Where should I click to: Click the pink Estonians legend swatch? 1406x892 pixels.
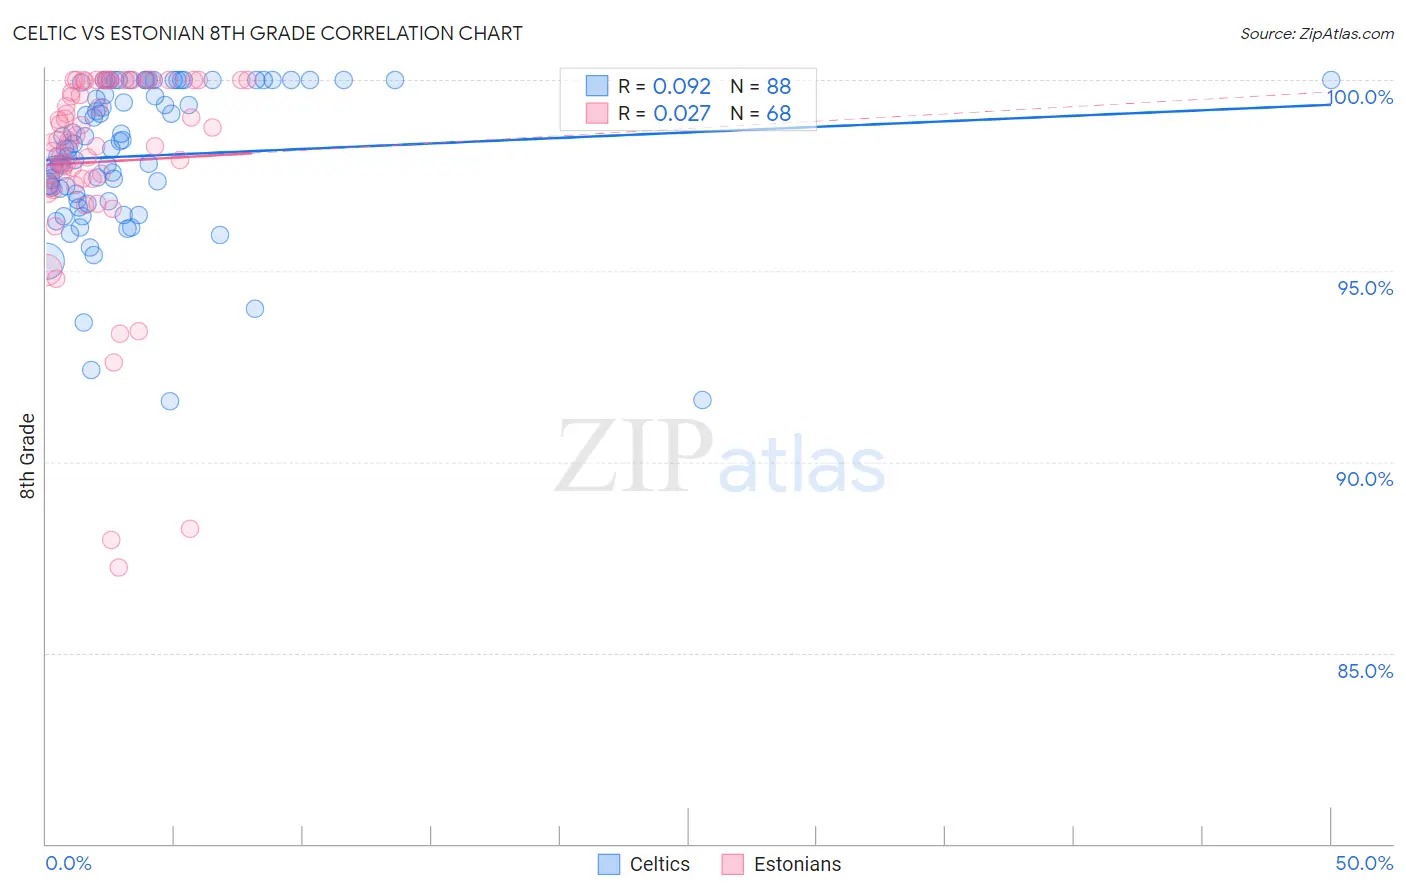tap(732, 864)
